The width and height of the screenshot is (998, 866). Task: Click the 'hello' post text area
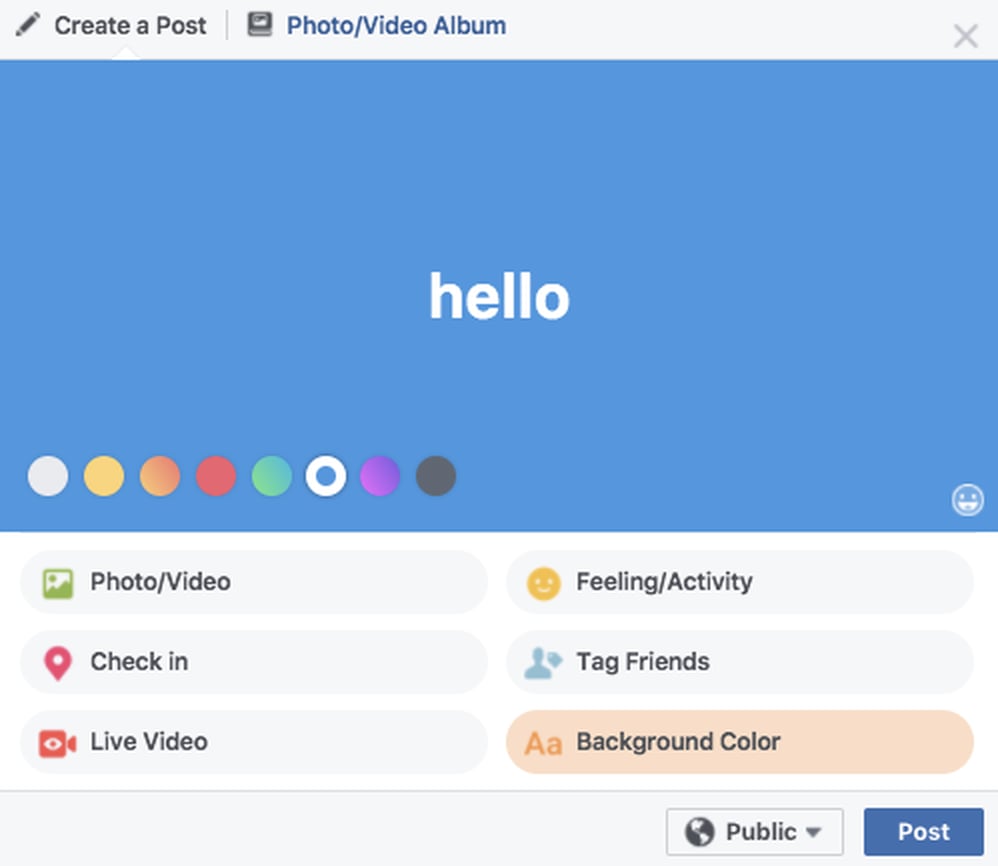(x=499, y=296)
